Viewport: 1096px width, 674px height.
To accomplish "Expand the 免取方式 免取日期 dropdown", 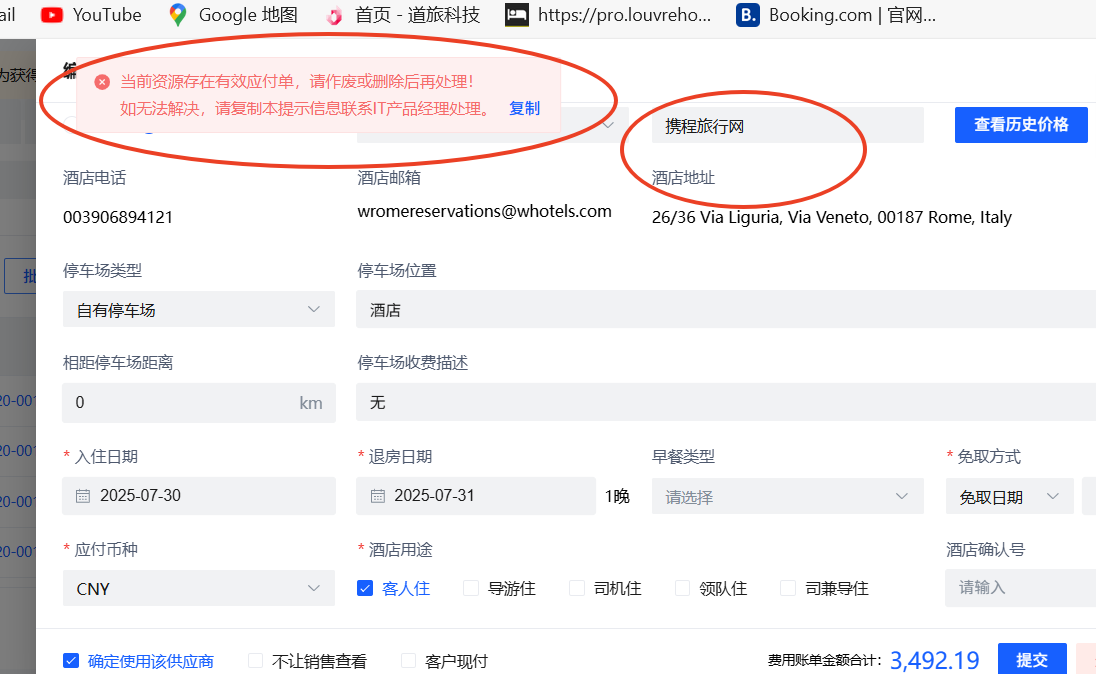I will coord(1009,496).
